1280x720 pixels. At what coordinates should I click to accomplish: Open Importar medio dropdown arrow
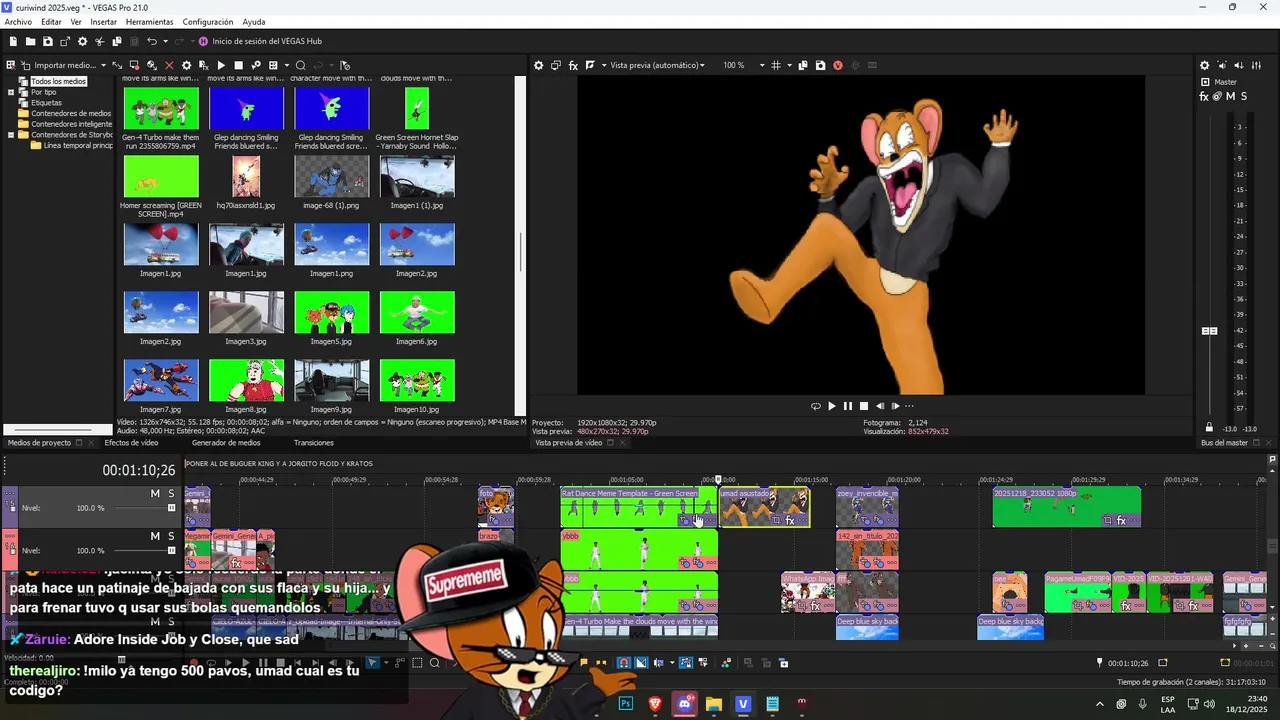[102, 65]
